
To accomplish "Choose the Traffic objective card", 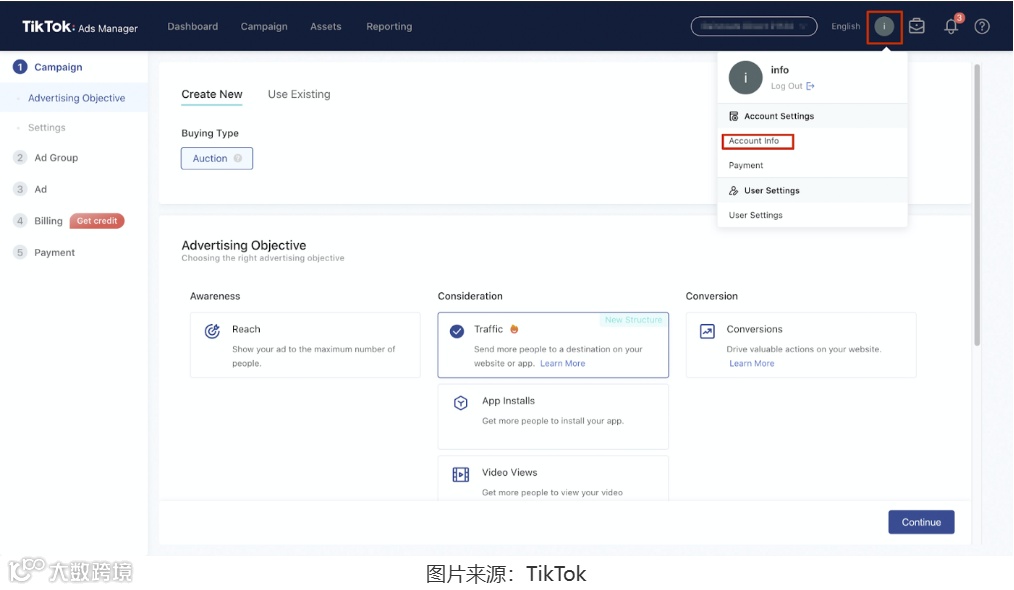I will pyautogui.click(x=553, y=345).
